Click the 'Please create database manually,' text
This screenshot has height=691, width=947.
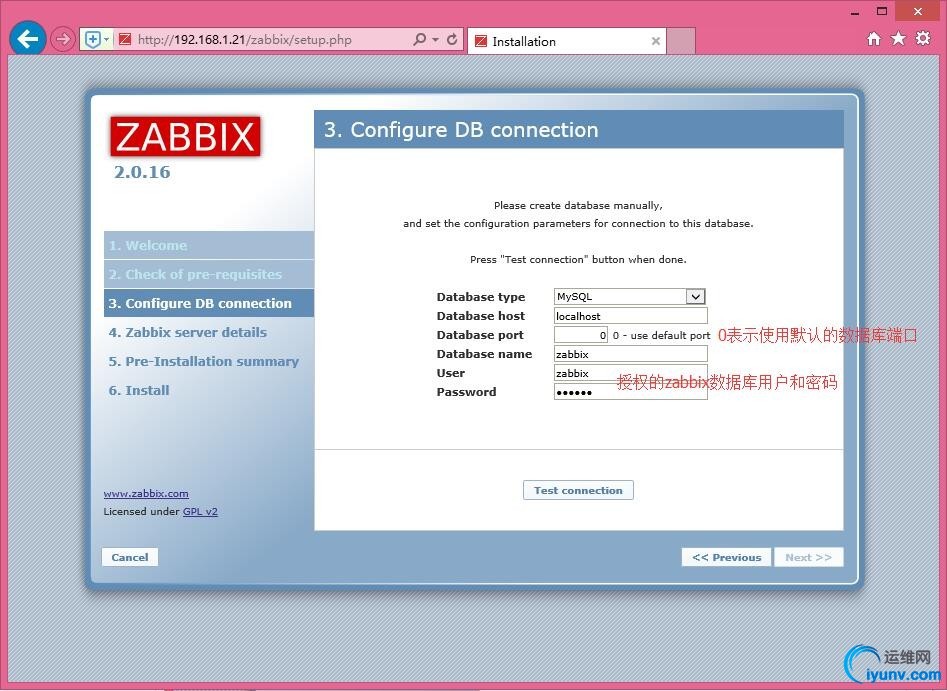pyautogui.click(x=578, y=205)
